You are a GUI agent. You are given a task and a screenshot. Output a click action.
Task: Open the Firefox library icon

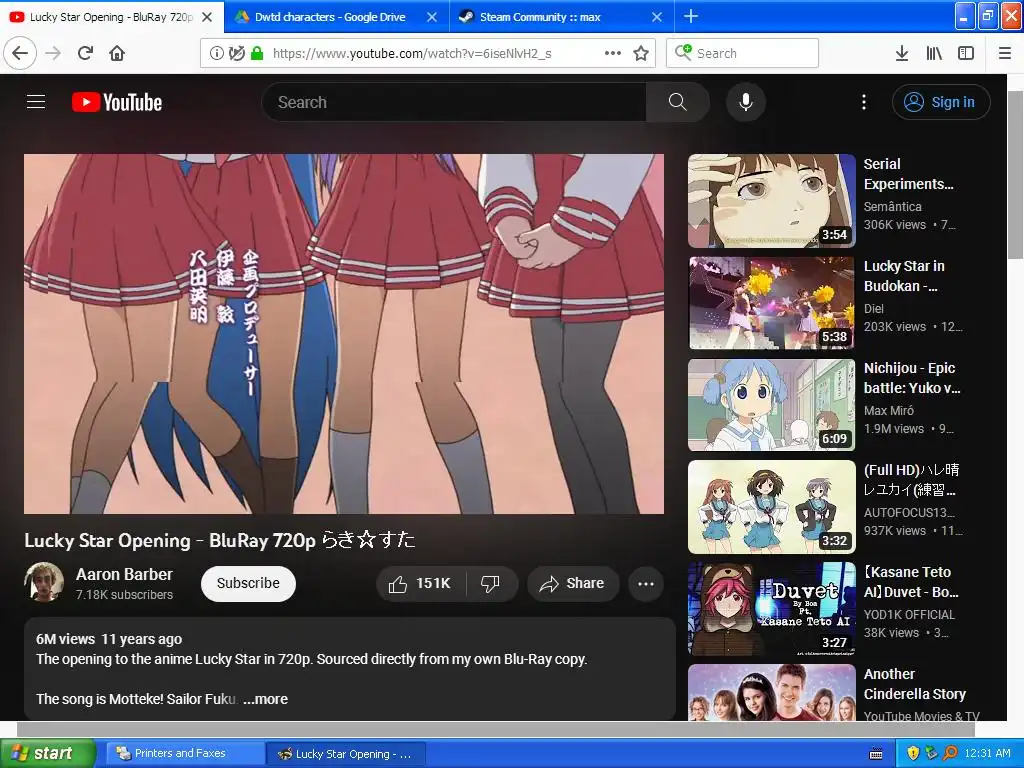point(934,54)
